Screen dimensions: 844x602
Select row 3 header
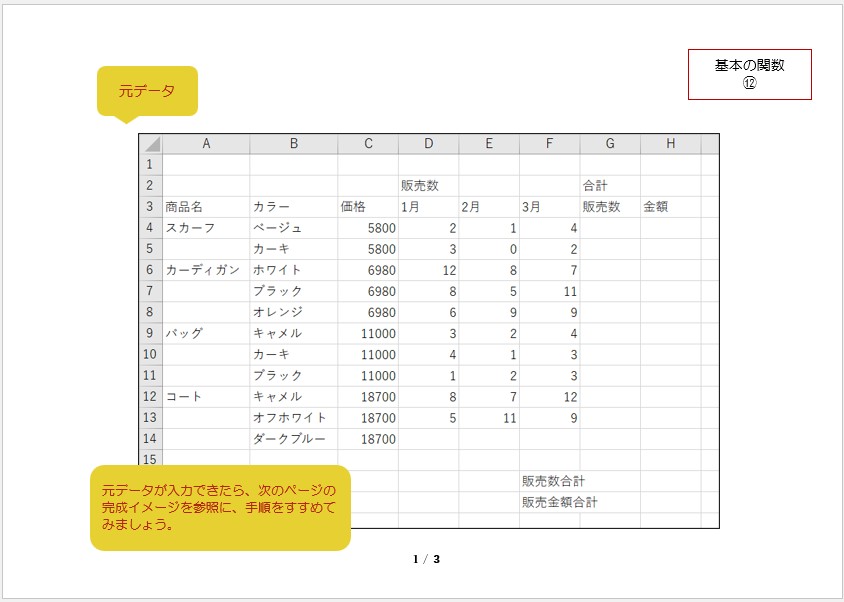pos(151,207)
